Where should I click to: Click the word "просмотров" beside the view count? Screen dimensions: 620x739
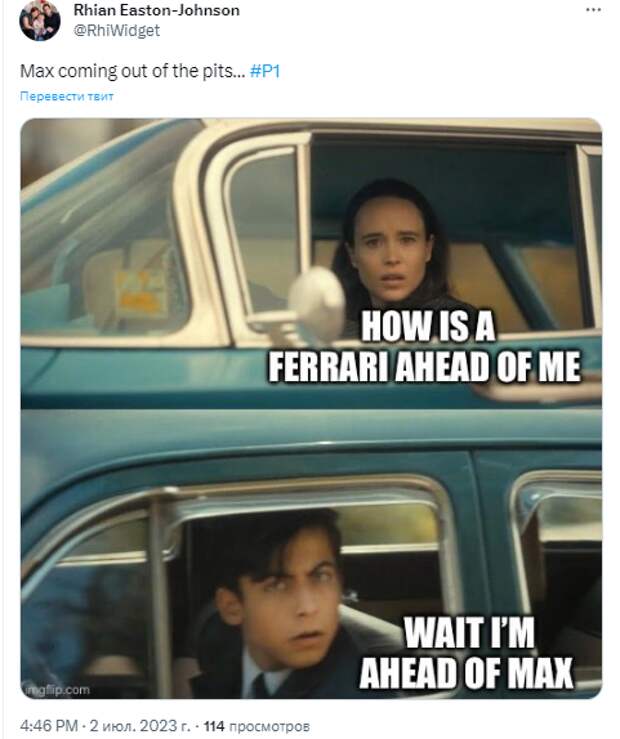click(269, 726)
